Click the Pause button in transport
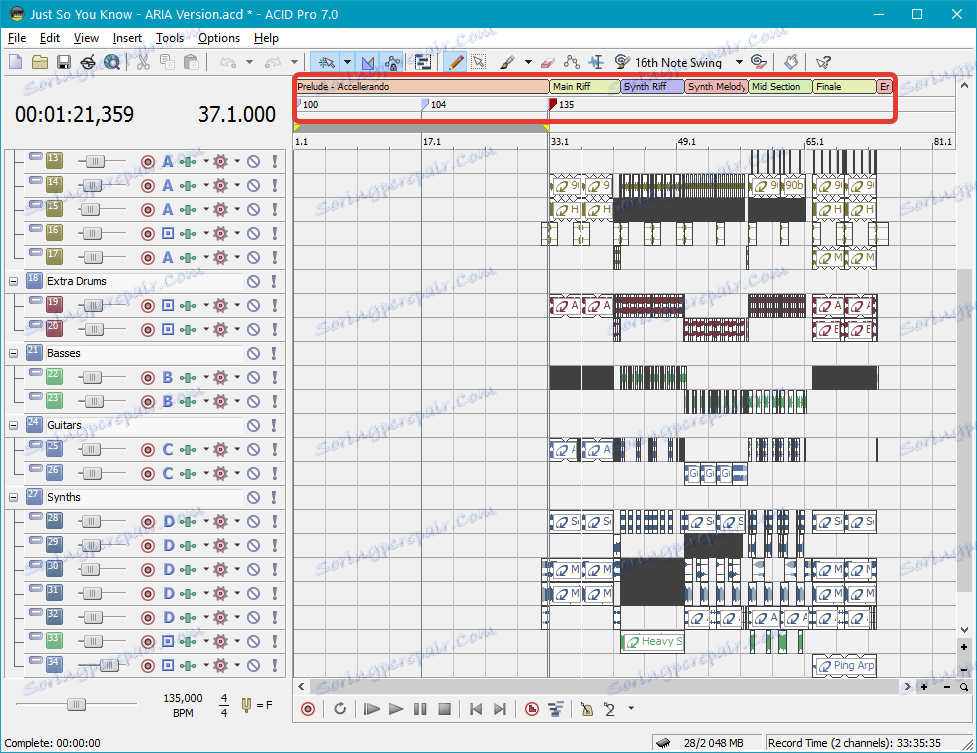Viewport: 977px width, 753px height. 420,709
